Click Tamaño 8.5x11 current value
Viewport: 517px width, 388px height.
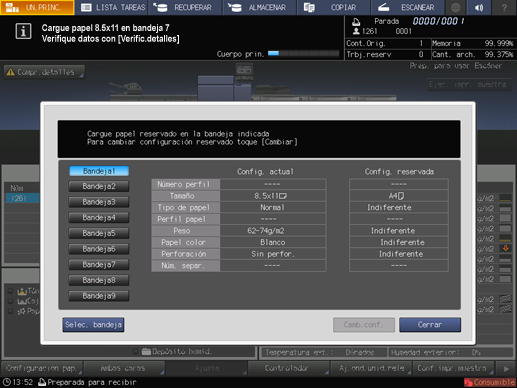[x=273, y=196]
